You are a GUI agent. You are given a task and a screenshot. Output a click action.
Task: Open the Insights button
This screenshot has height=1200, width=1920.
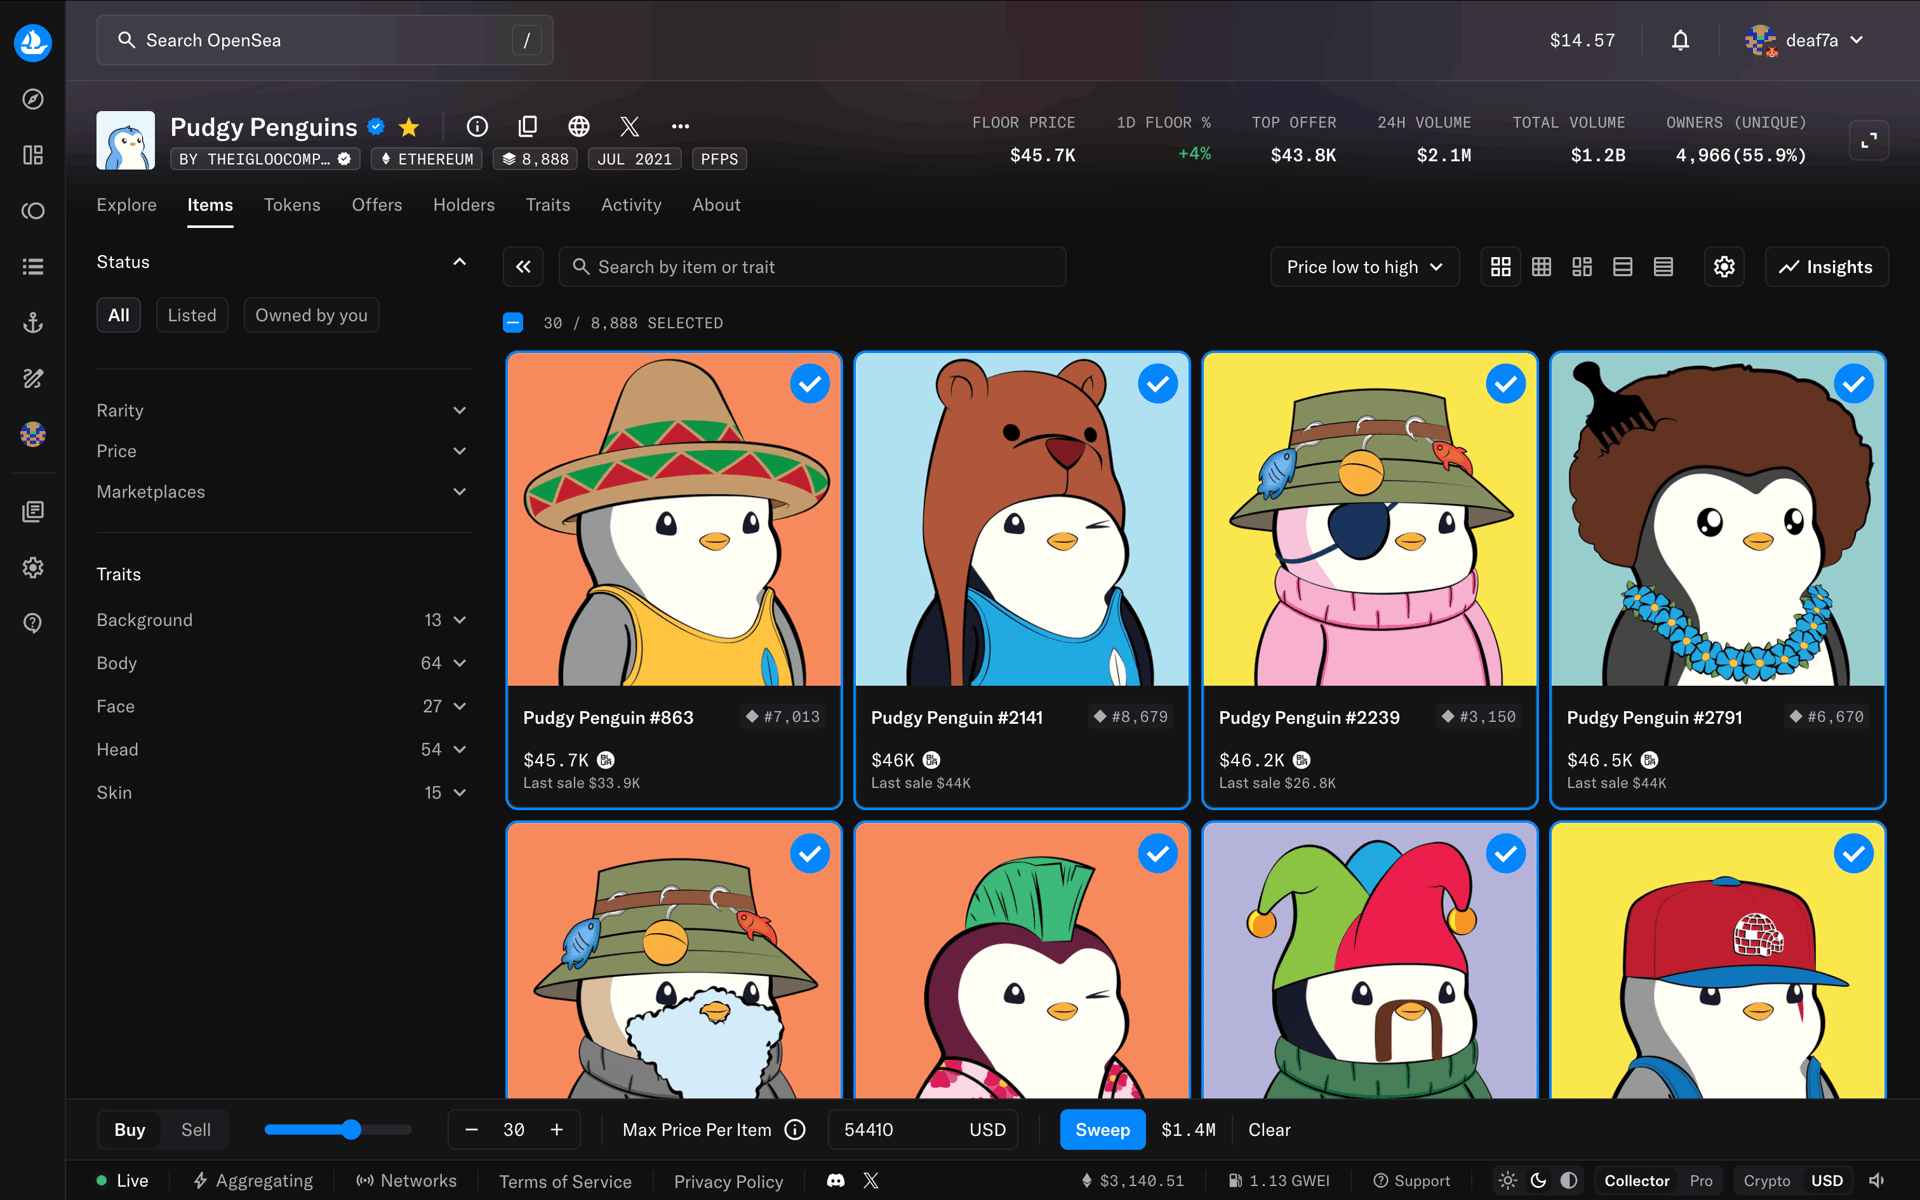coord(1826,267)
